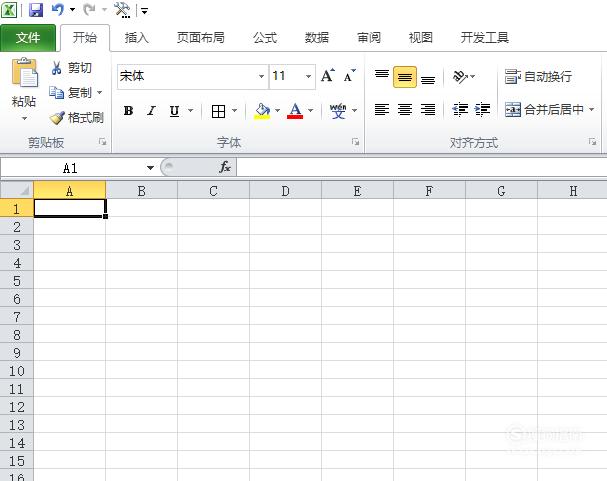The image size is (607, 481).
Task: Click the Save icon in quick access toolbar
Action: coord(36,10)
